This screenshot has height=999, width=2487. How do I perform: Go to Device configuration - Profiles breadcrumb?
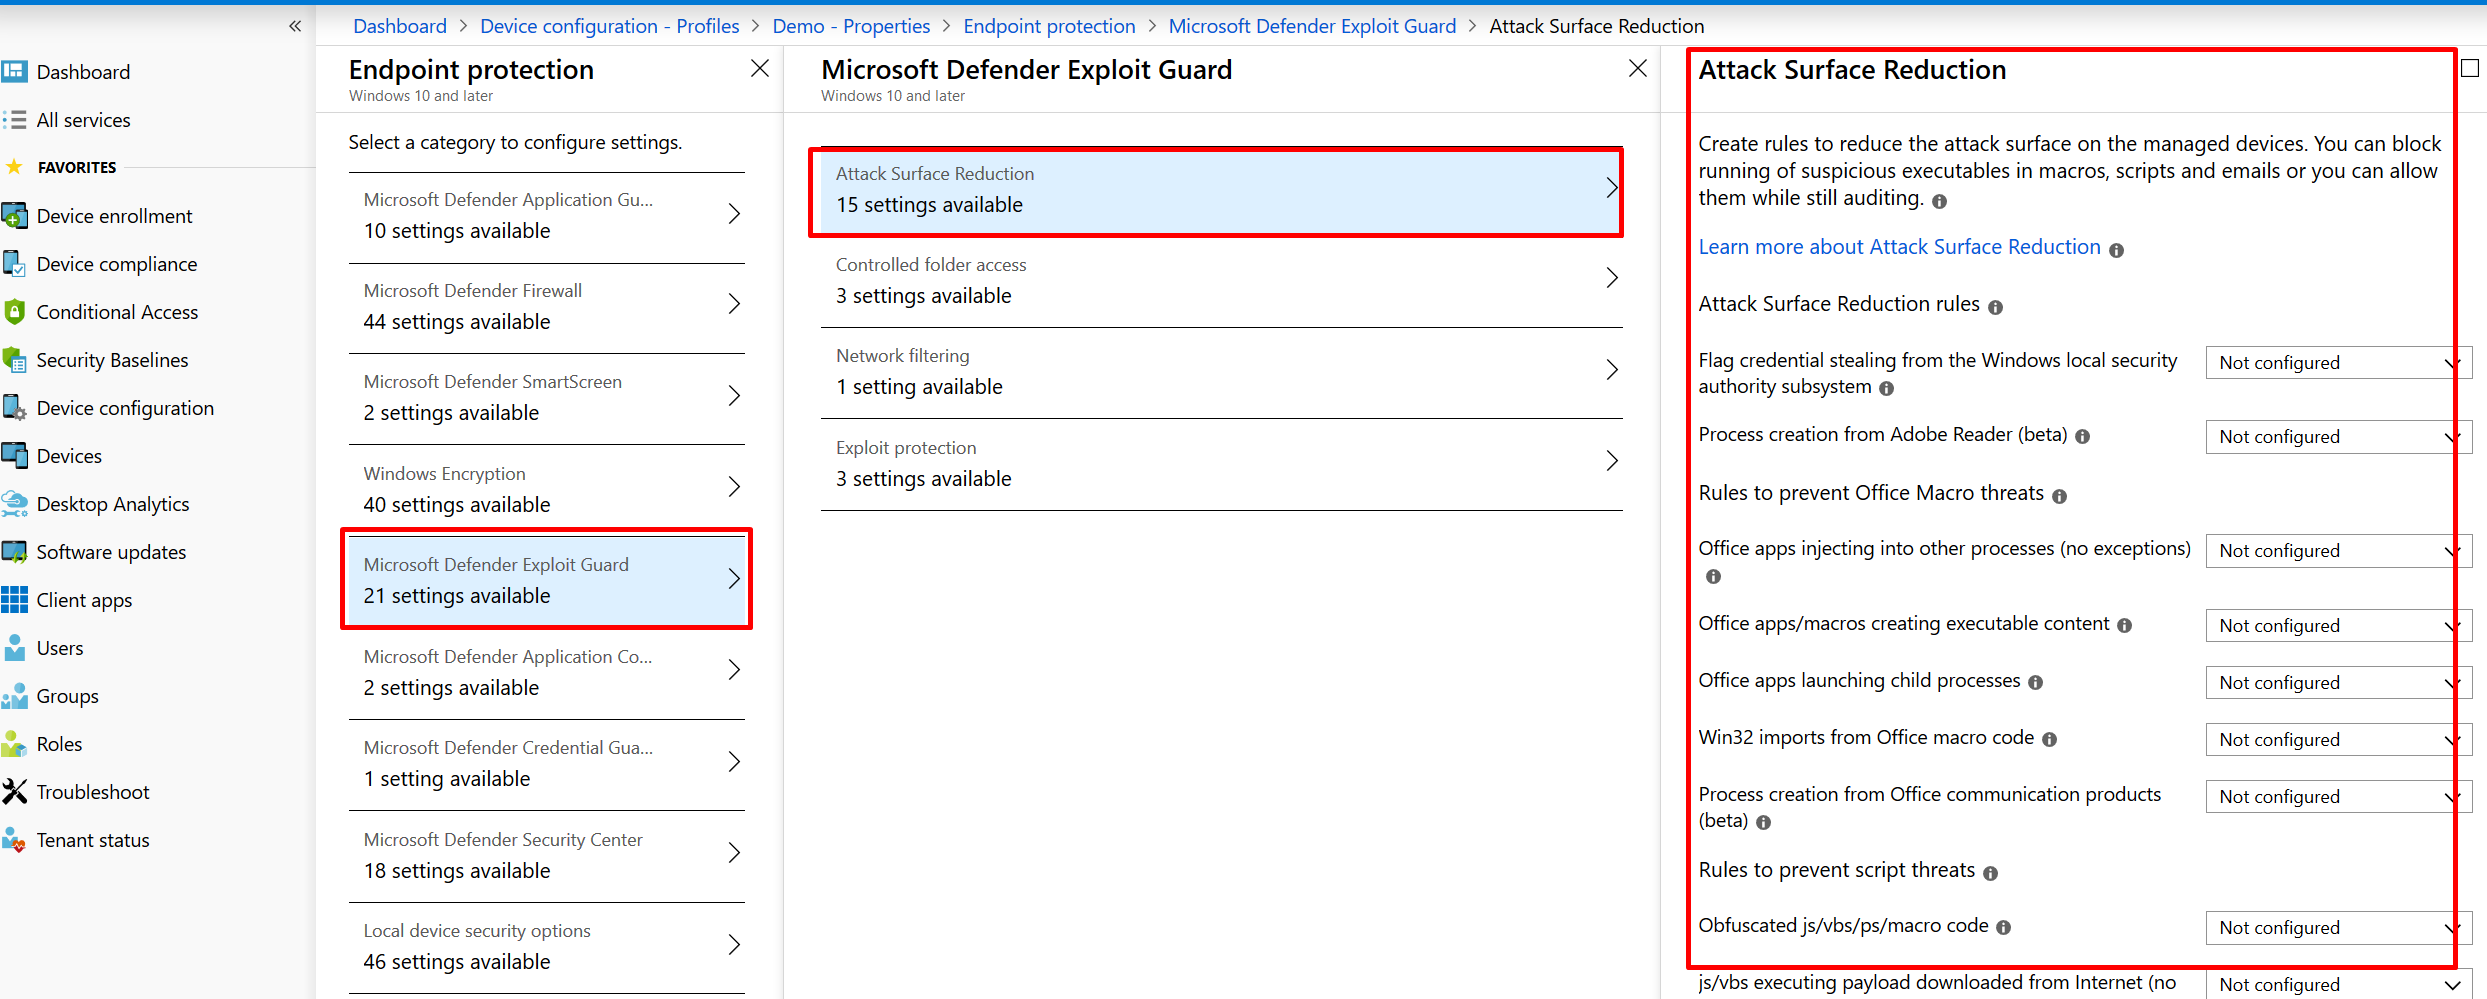tap(610, 26)
